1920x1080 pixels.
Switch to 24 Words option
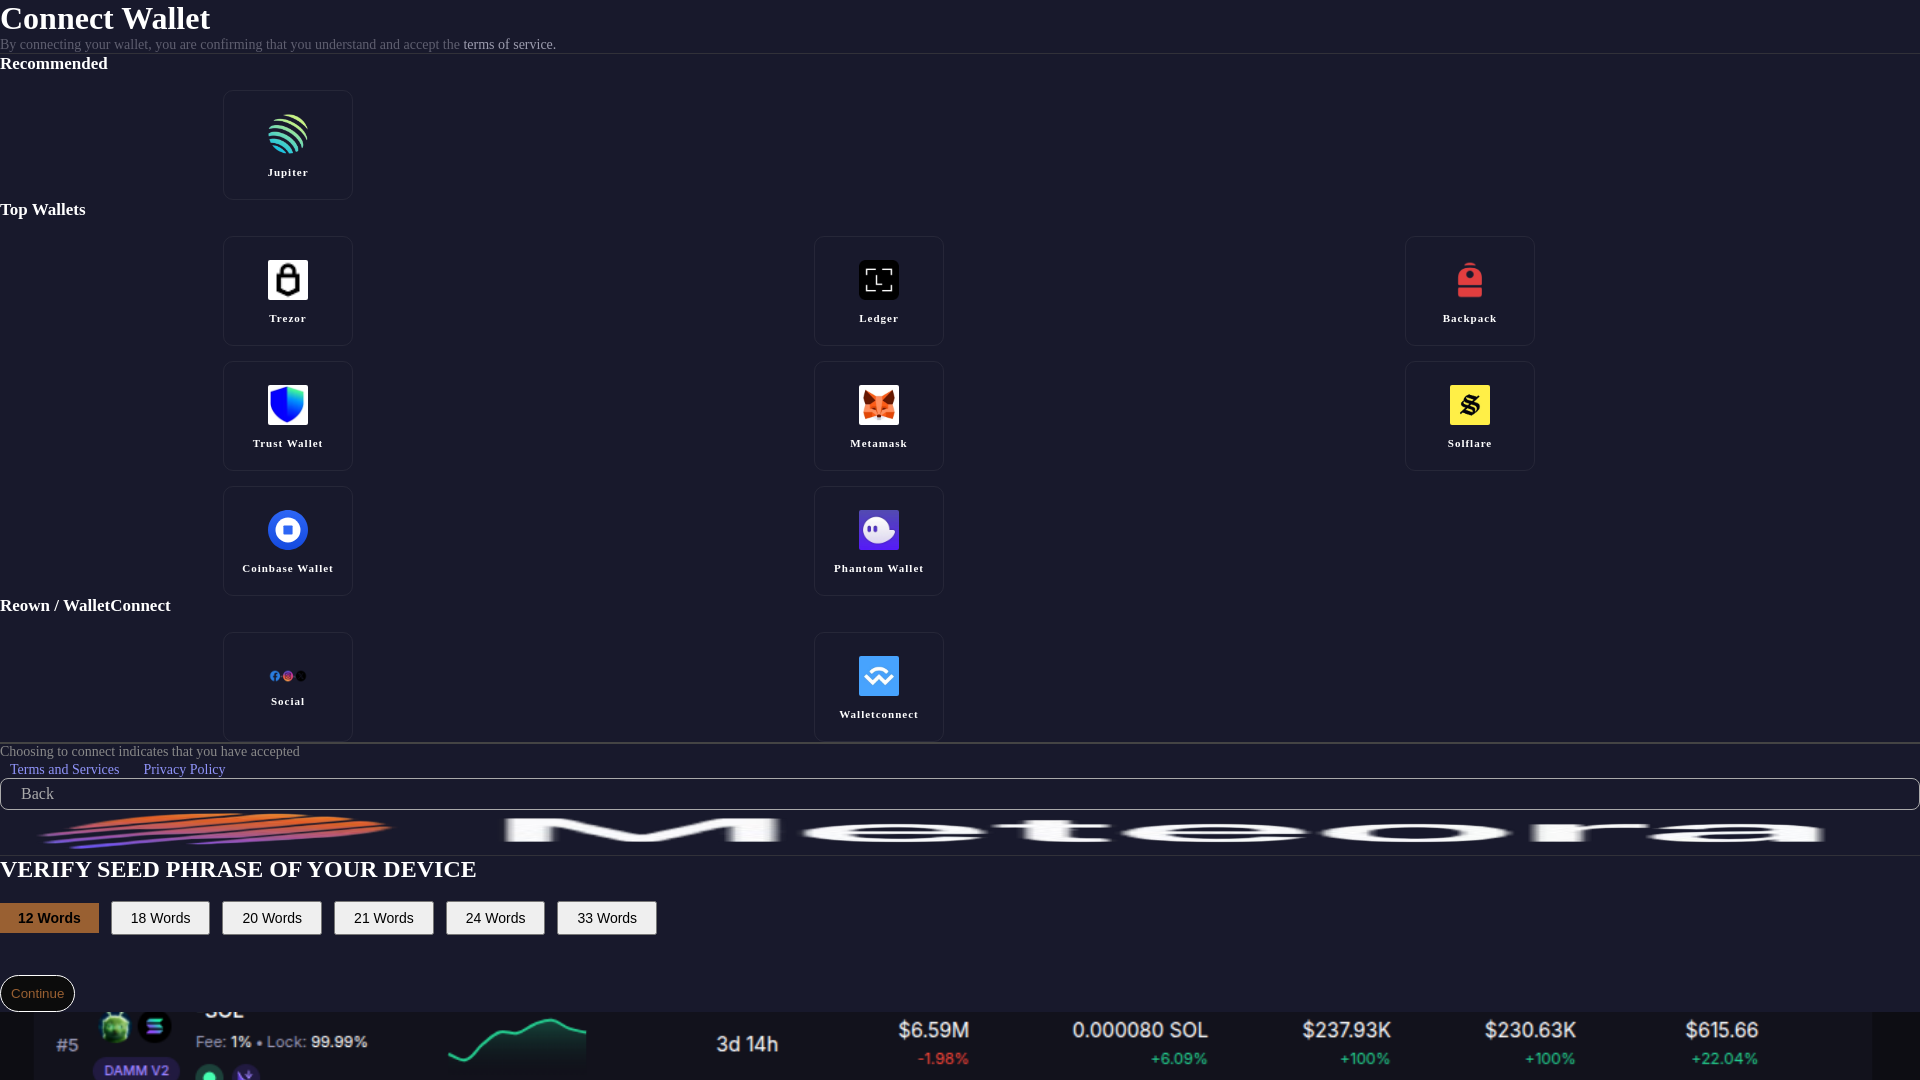pyautogui.click(x=495, y=918)
